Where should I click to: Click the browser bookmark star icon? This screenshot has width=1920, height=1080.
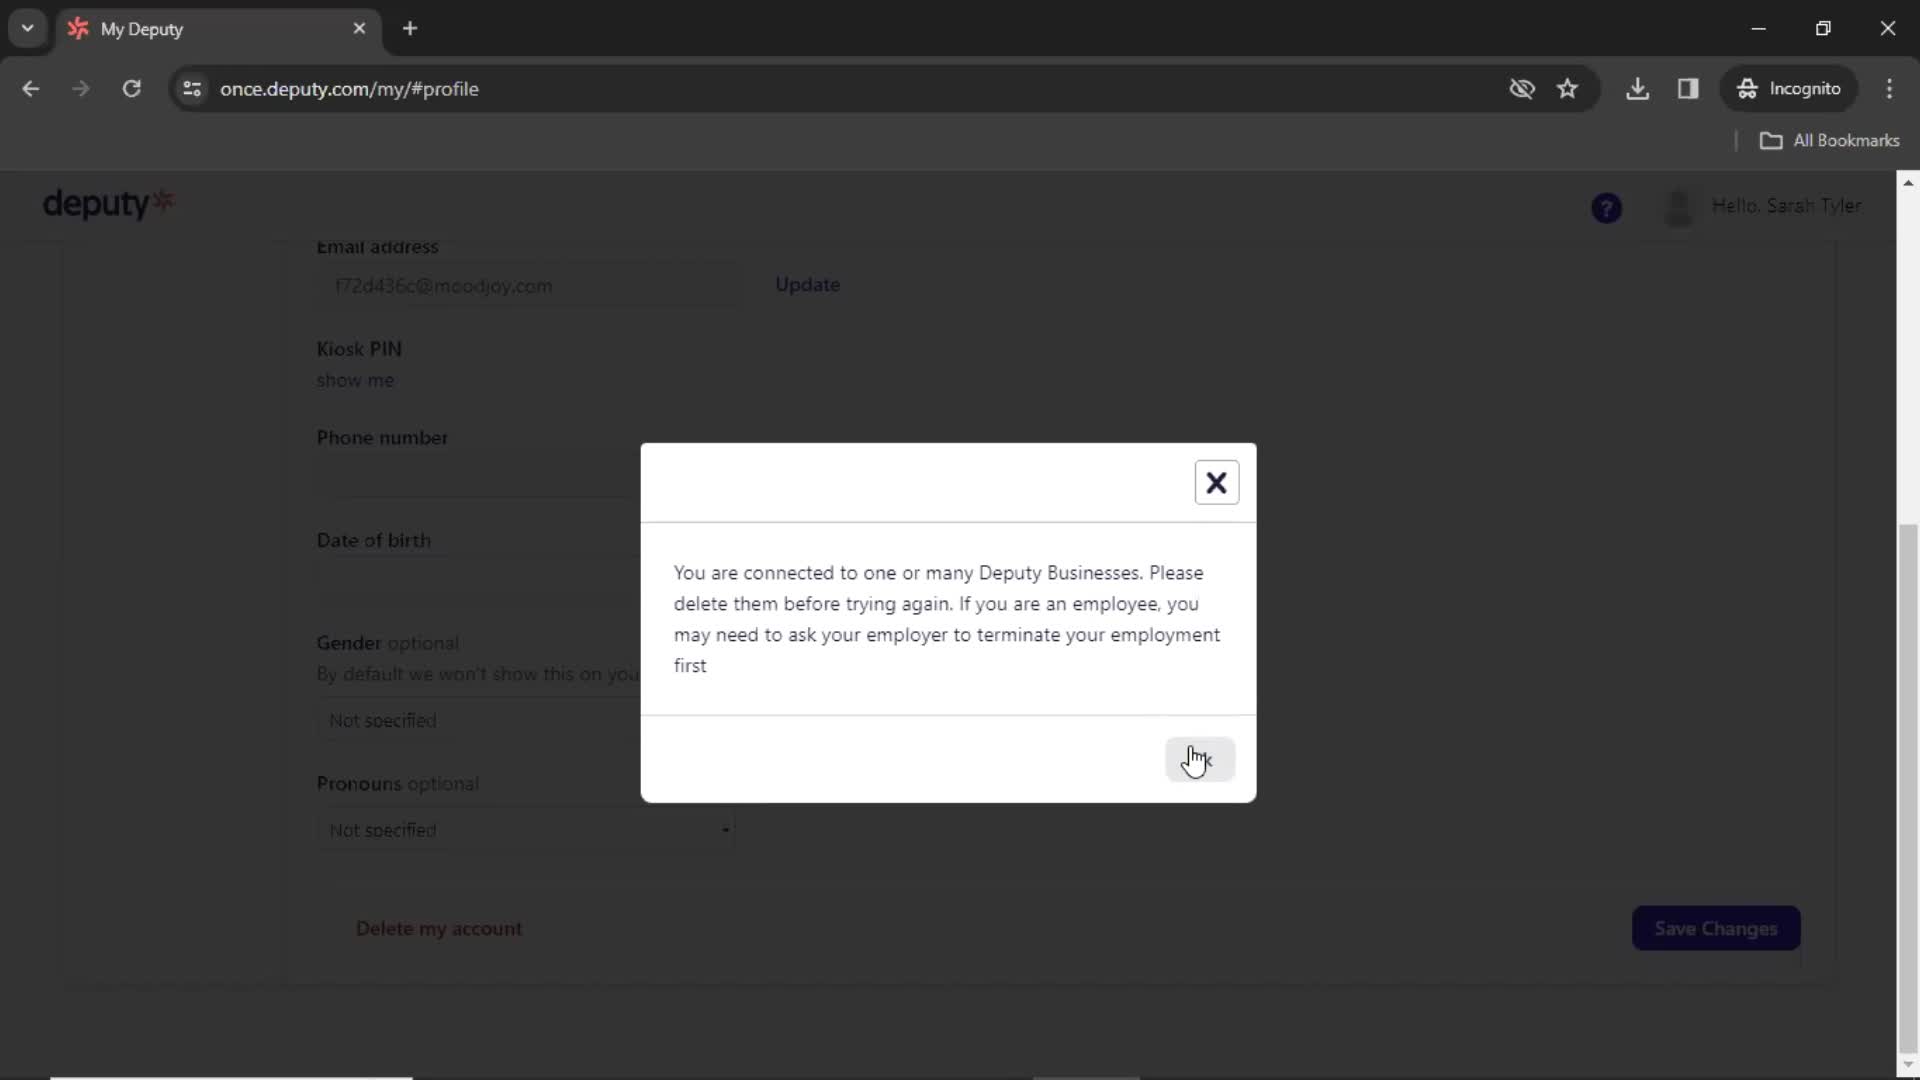(1571, 88)
